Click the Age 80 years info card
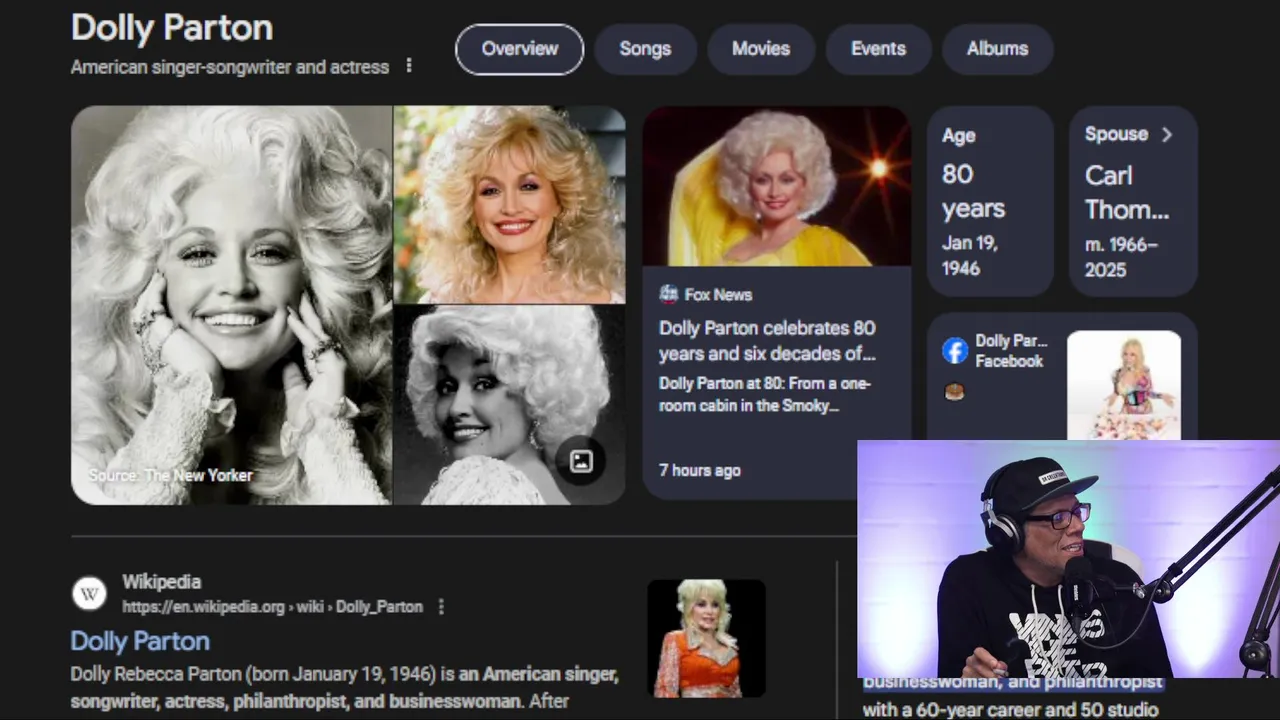The image size is (1280, 720). click(990, 201)
